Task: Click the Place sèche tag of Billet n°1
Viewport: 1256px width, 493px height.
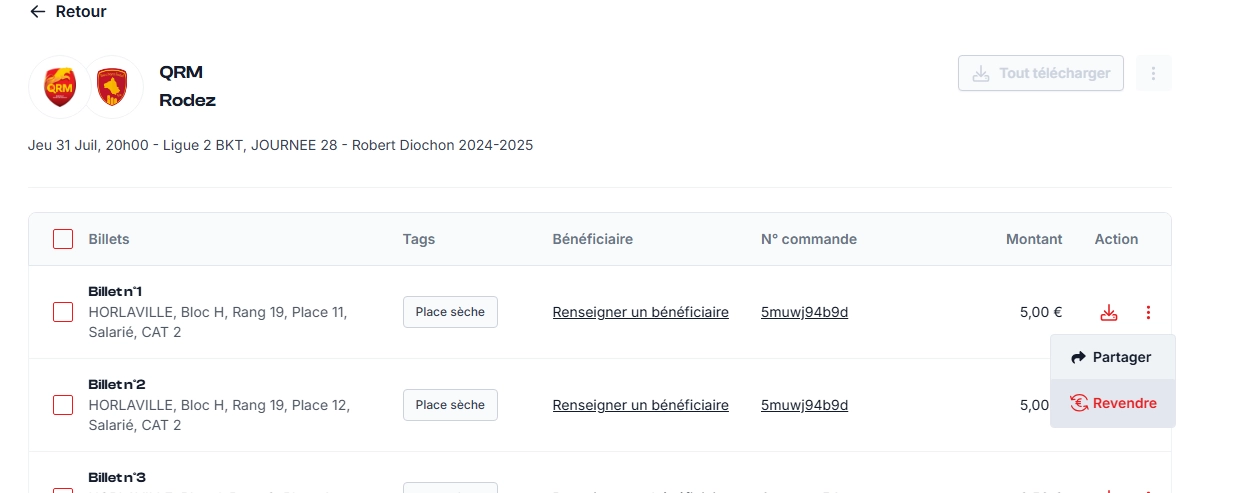Action: tap(450, 312)
